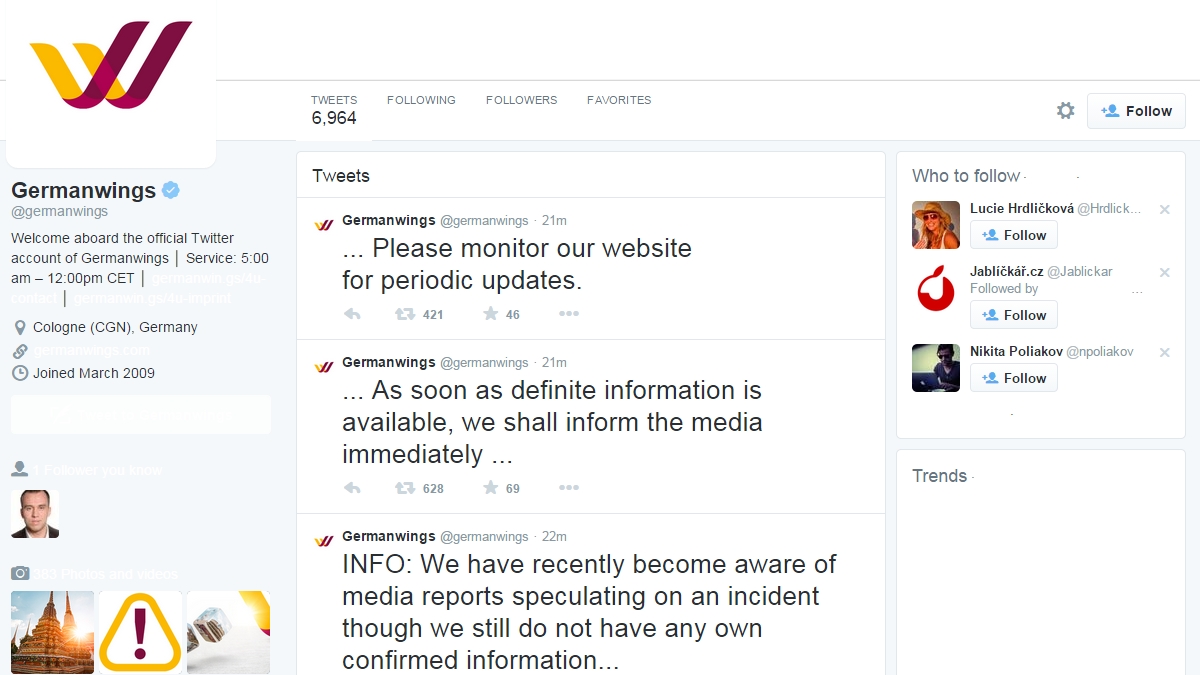Open the Followers tab
The width and height of the screenshot is (1200, 675).
(521, 100)
